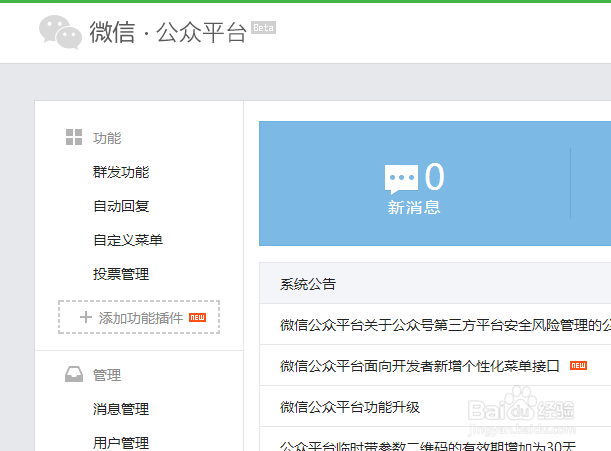The image size is (611, 451).
Task: Click the 0 new messages count
Action: click(434, 177)
